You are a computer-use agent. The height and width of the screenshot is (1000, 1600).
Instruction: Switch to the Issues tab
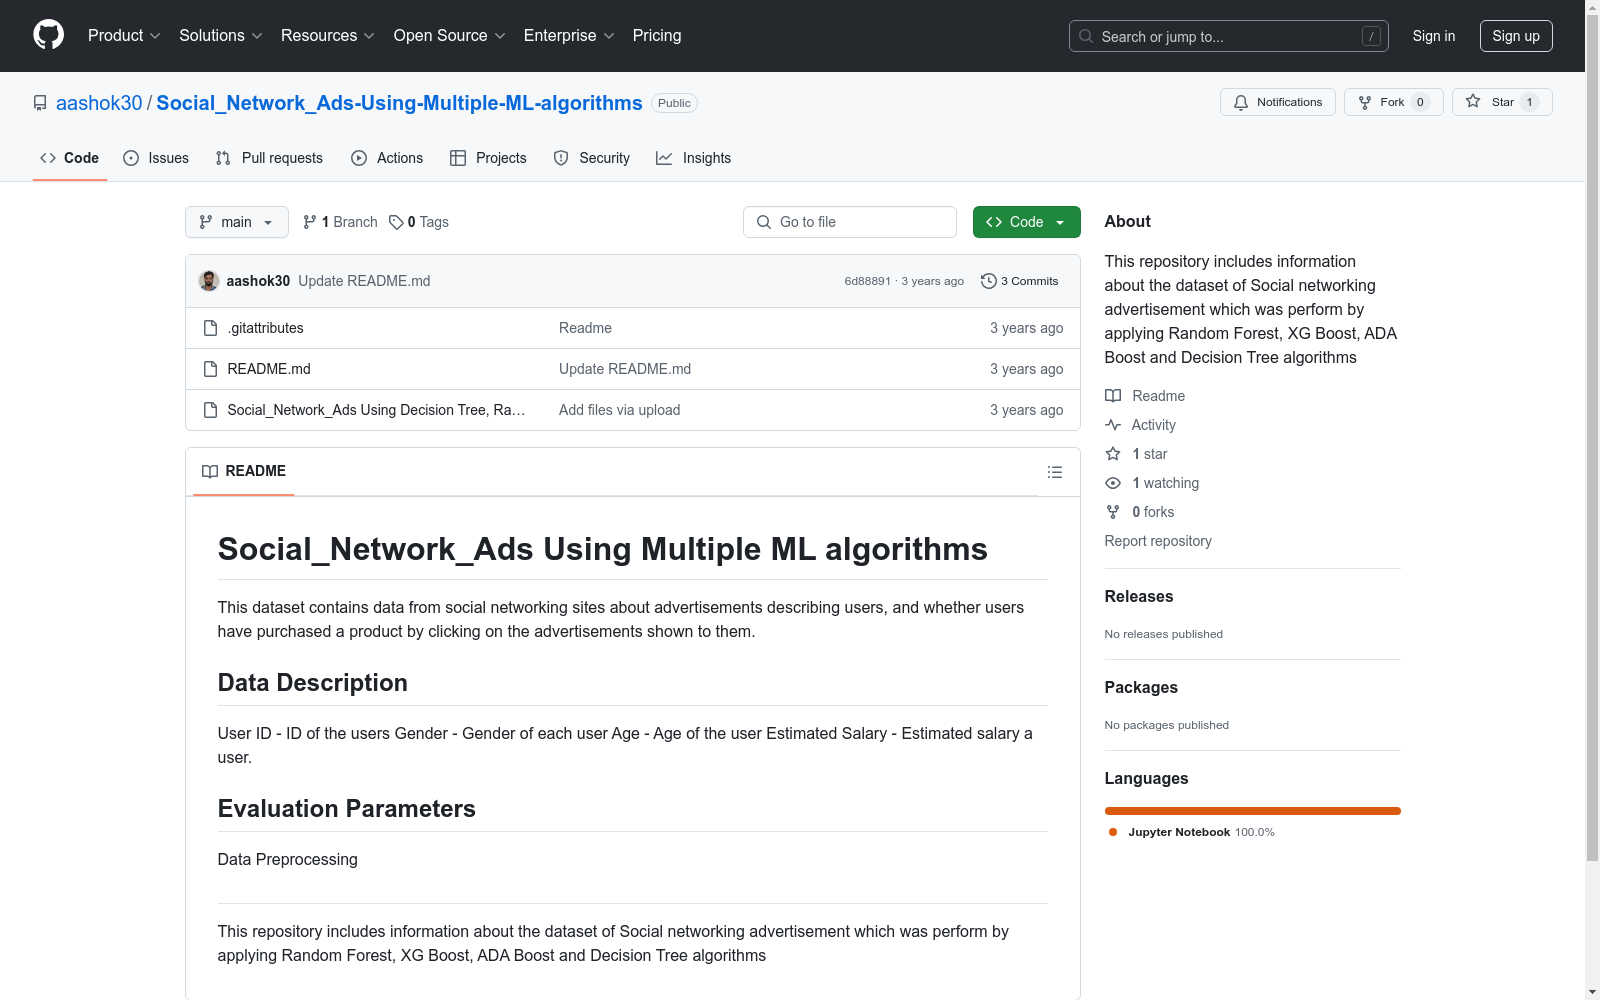tap(156, 158)
